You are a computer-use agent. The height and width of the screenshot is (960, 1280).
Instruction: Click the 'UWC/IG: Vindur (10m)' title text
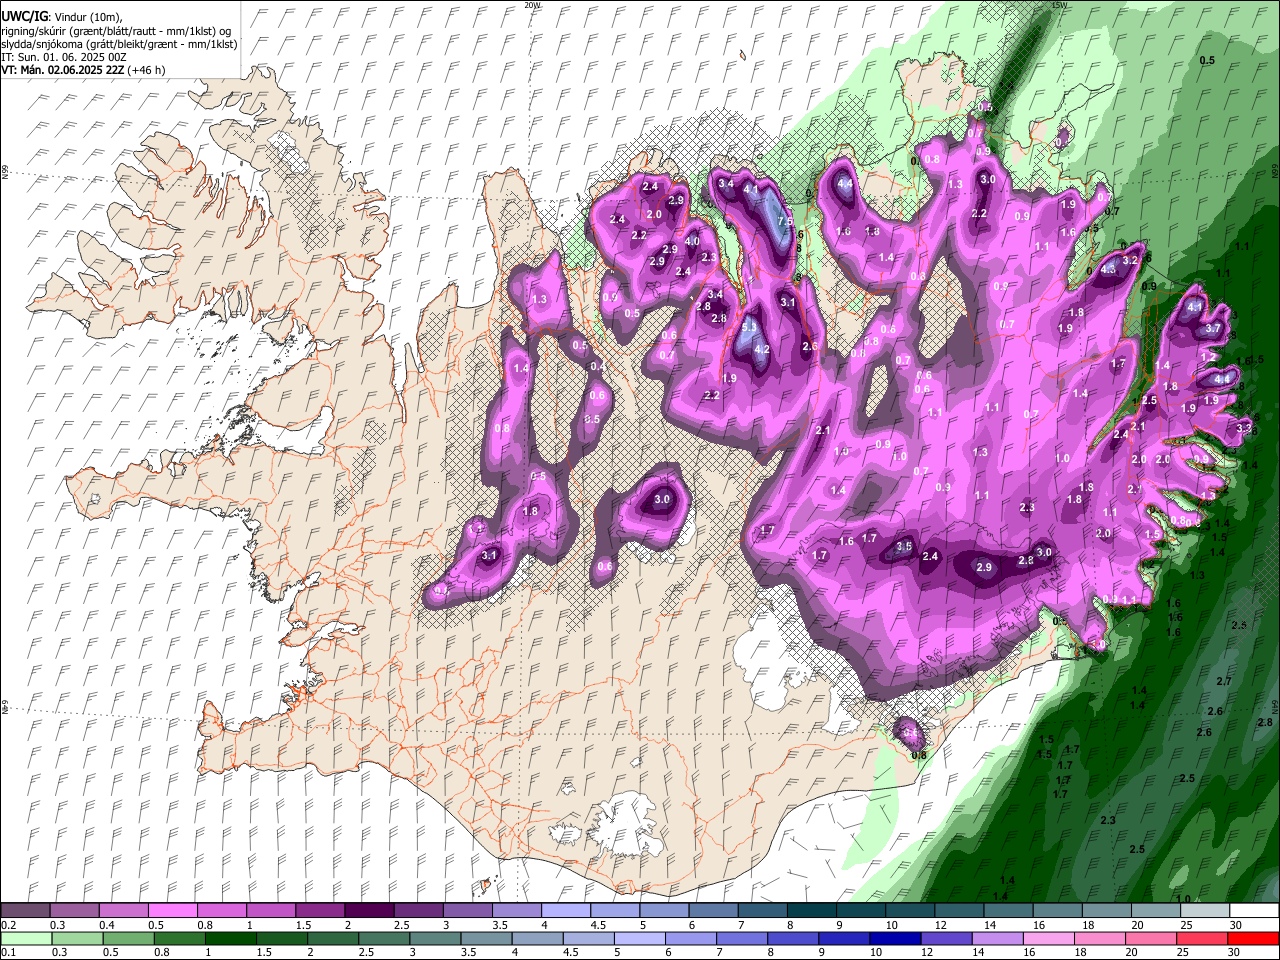(61, 17)
